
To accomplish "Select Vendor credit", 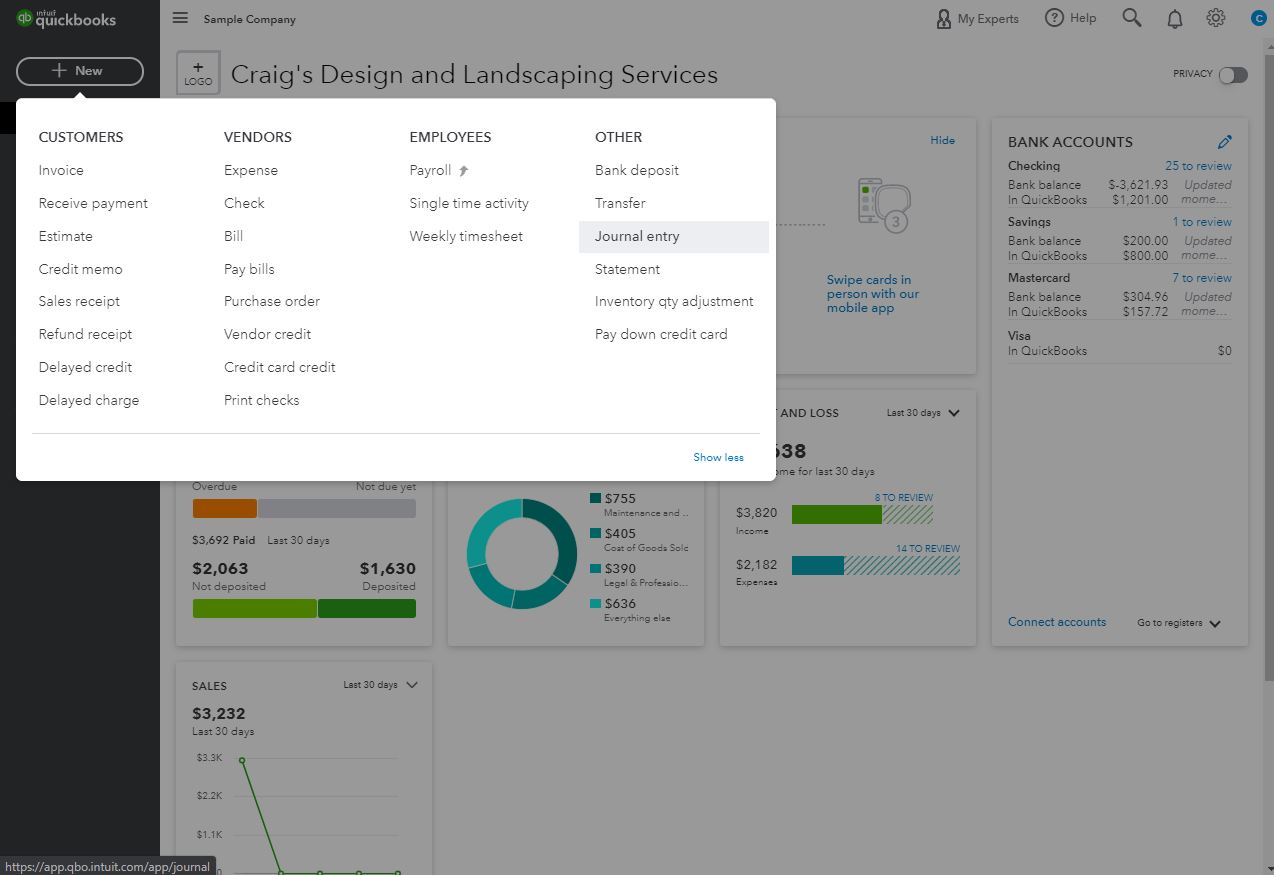I will pos(267,334).
